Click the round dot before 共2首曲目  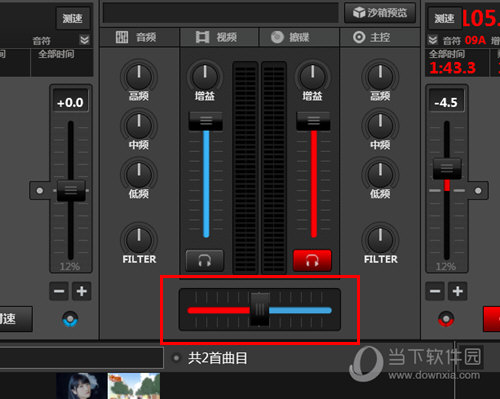[x=176, y=358]
